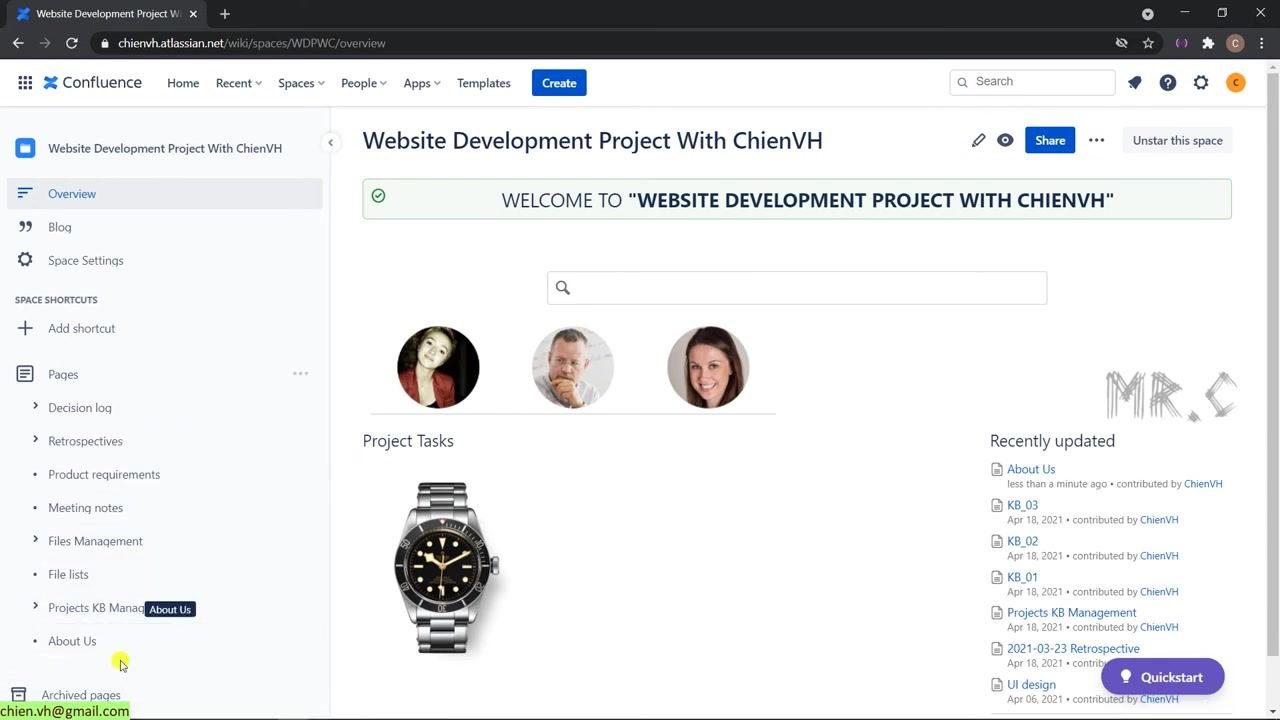Click the top Search field
Viewport: 1280px width, 720px height.
1032,82
